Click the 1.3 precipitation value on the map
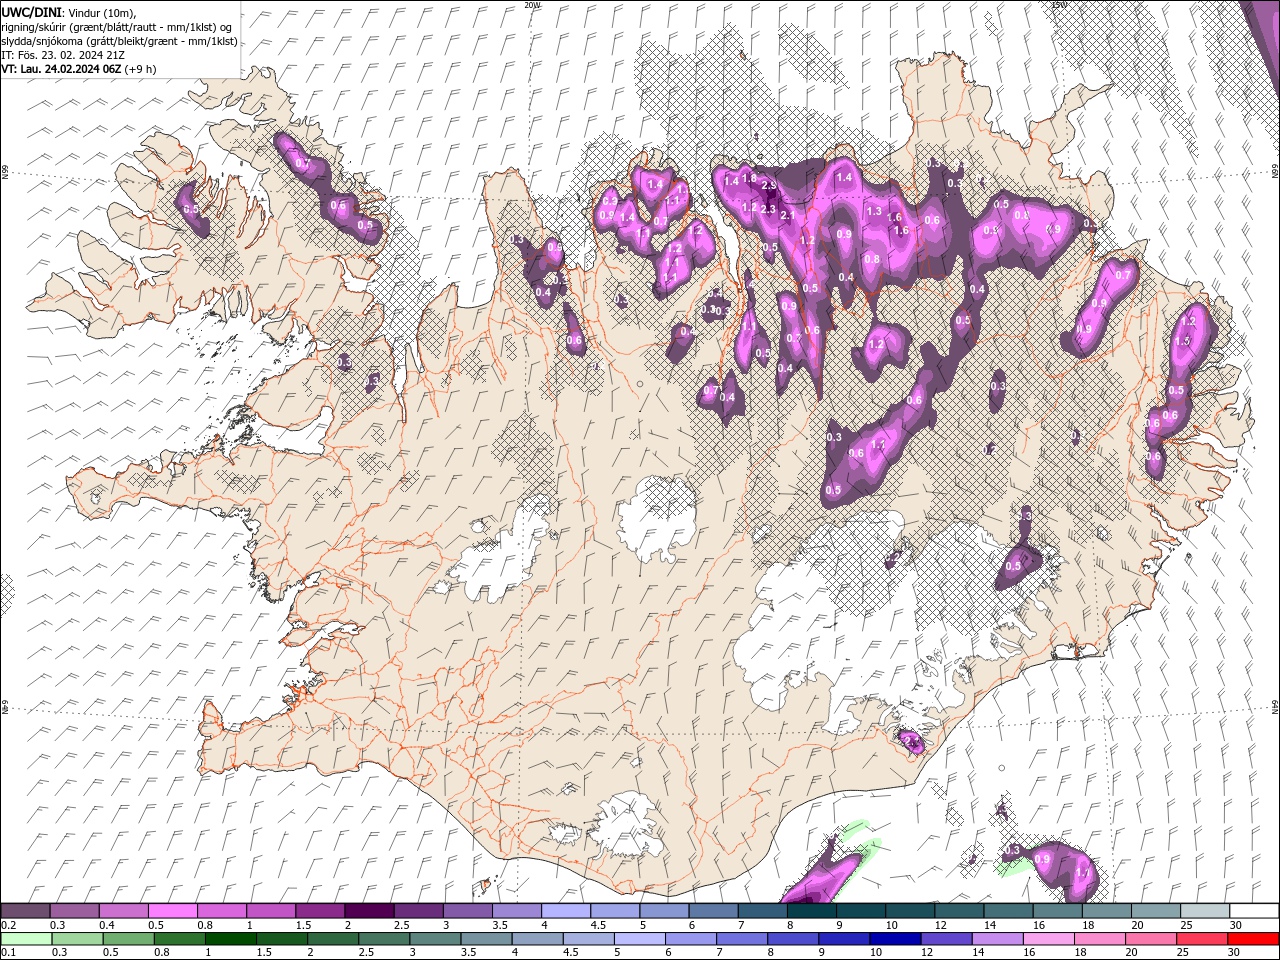1280x960 pixels. (874, 212)
